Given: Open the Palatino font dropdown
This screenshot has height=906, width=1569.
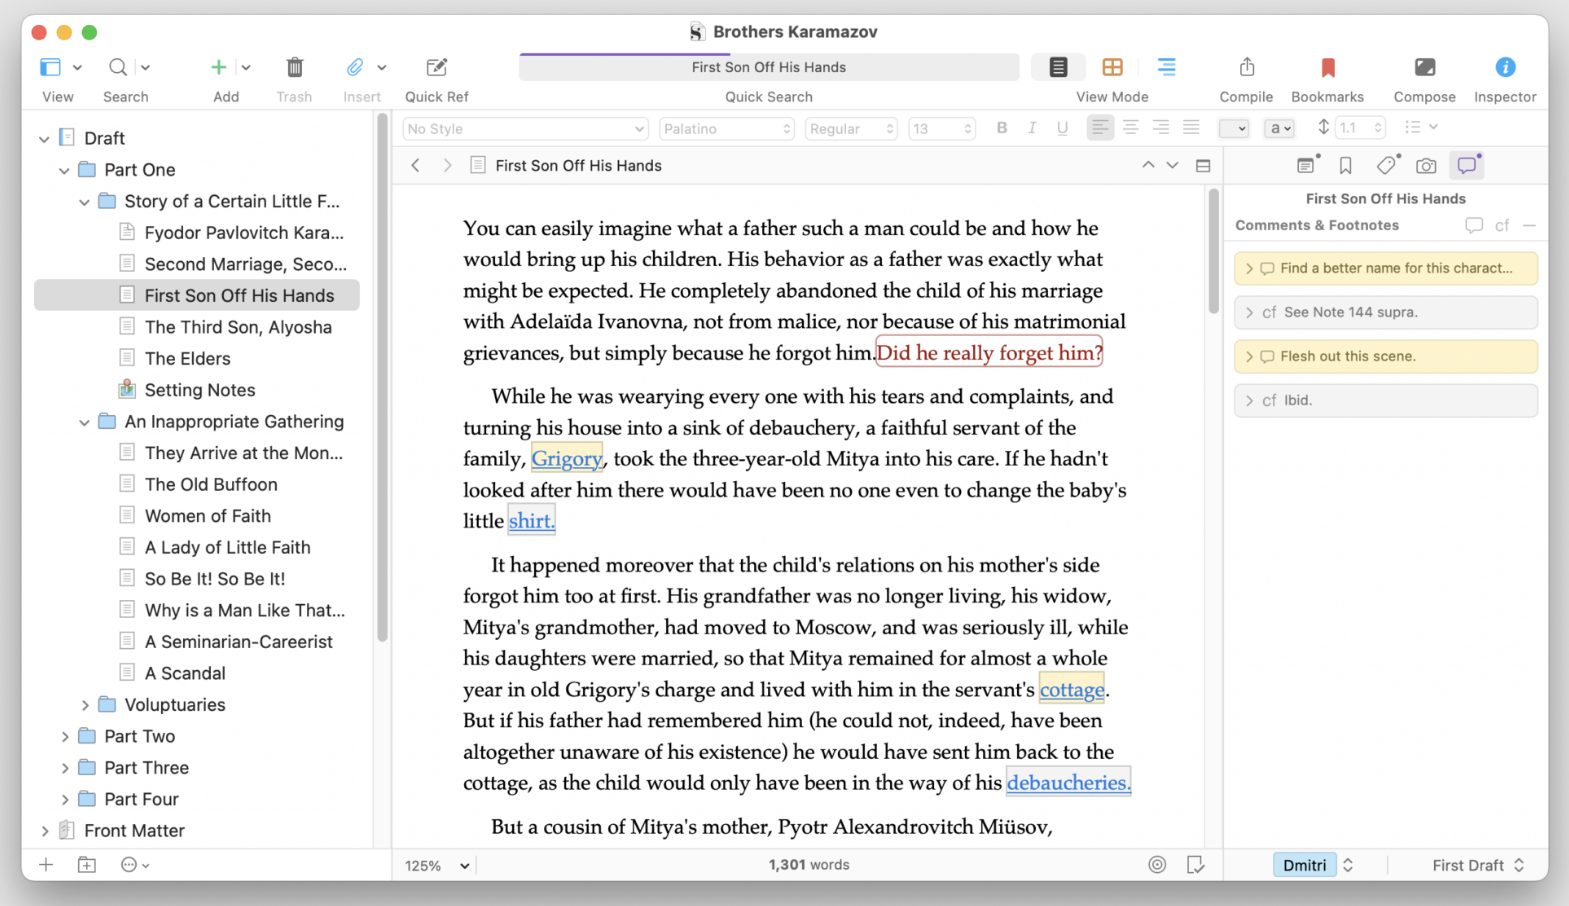Looking at the screenshot, I should click(x=727, y=129).
